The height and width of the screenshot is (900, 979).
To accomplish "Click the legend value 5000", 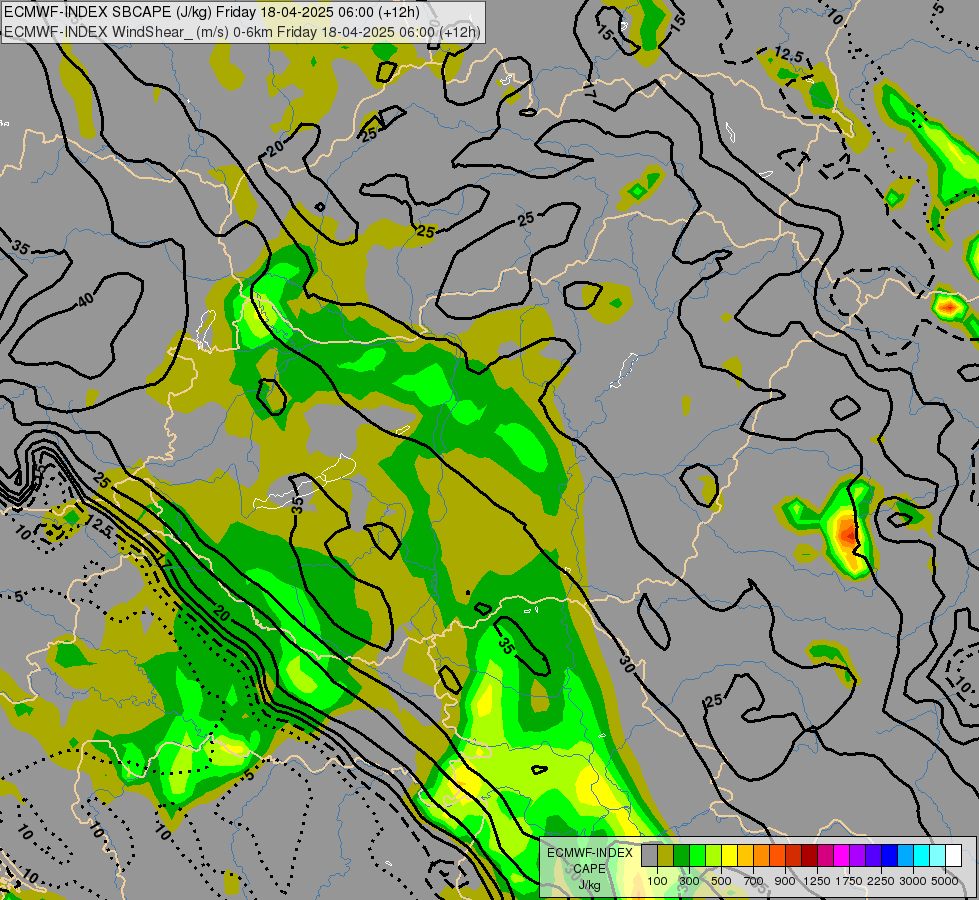I will pos(945,881).
